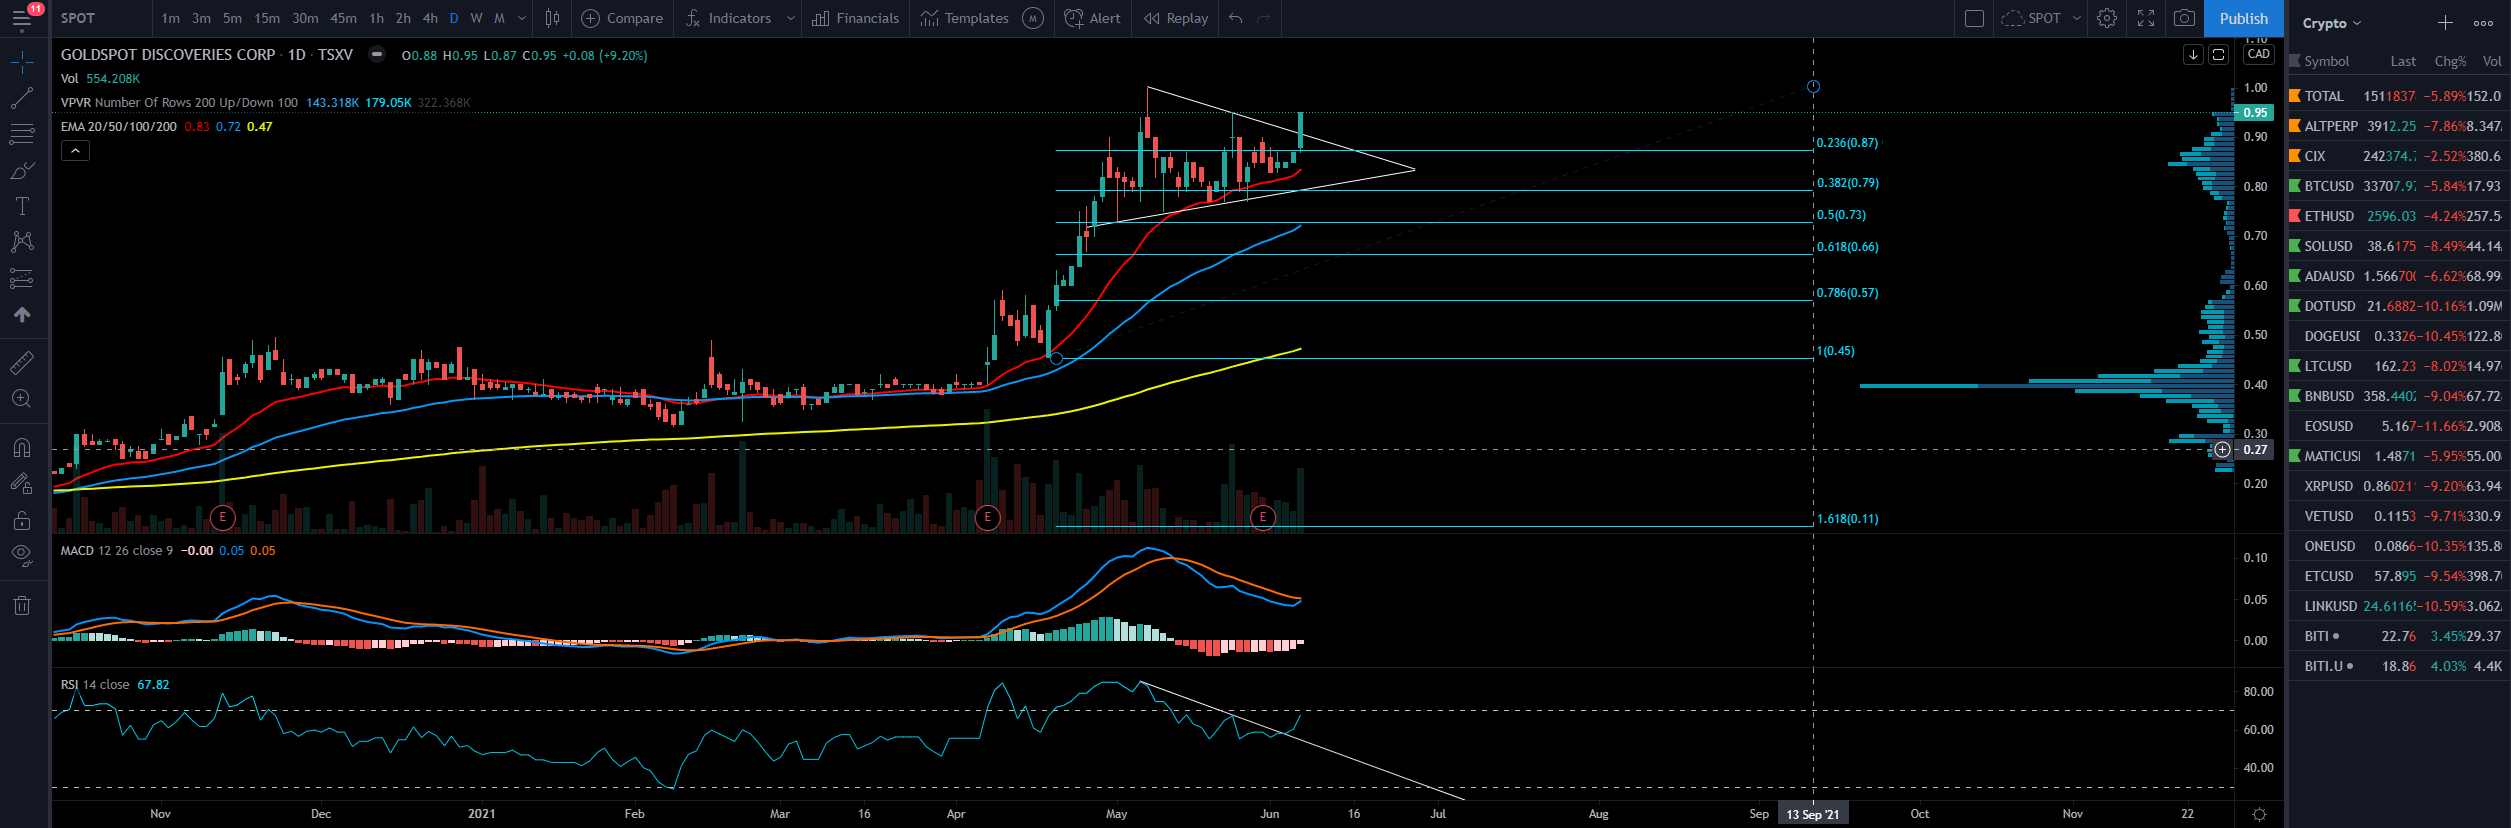The image size is (2511, 828).
Task: Select the Fibonacci retracement tool in sidebar
Action: pyautogui.click(x=22, y=134)
